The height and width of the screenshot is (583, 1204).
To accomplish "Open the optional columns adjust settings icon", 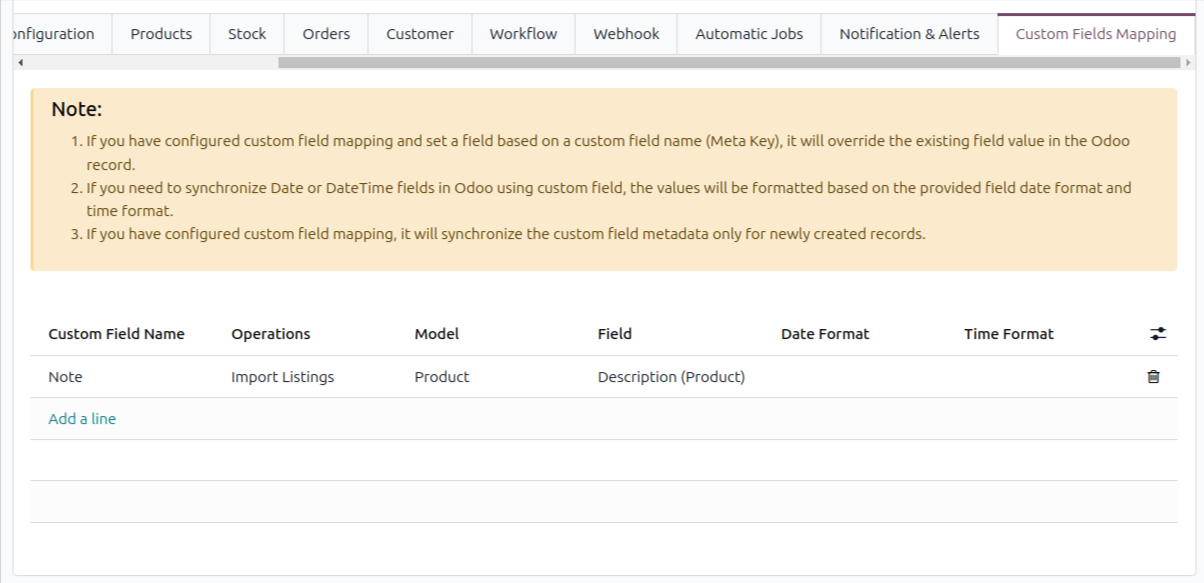I will tap(1158, 334).
